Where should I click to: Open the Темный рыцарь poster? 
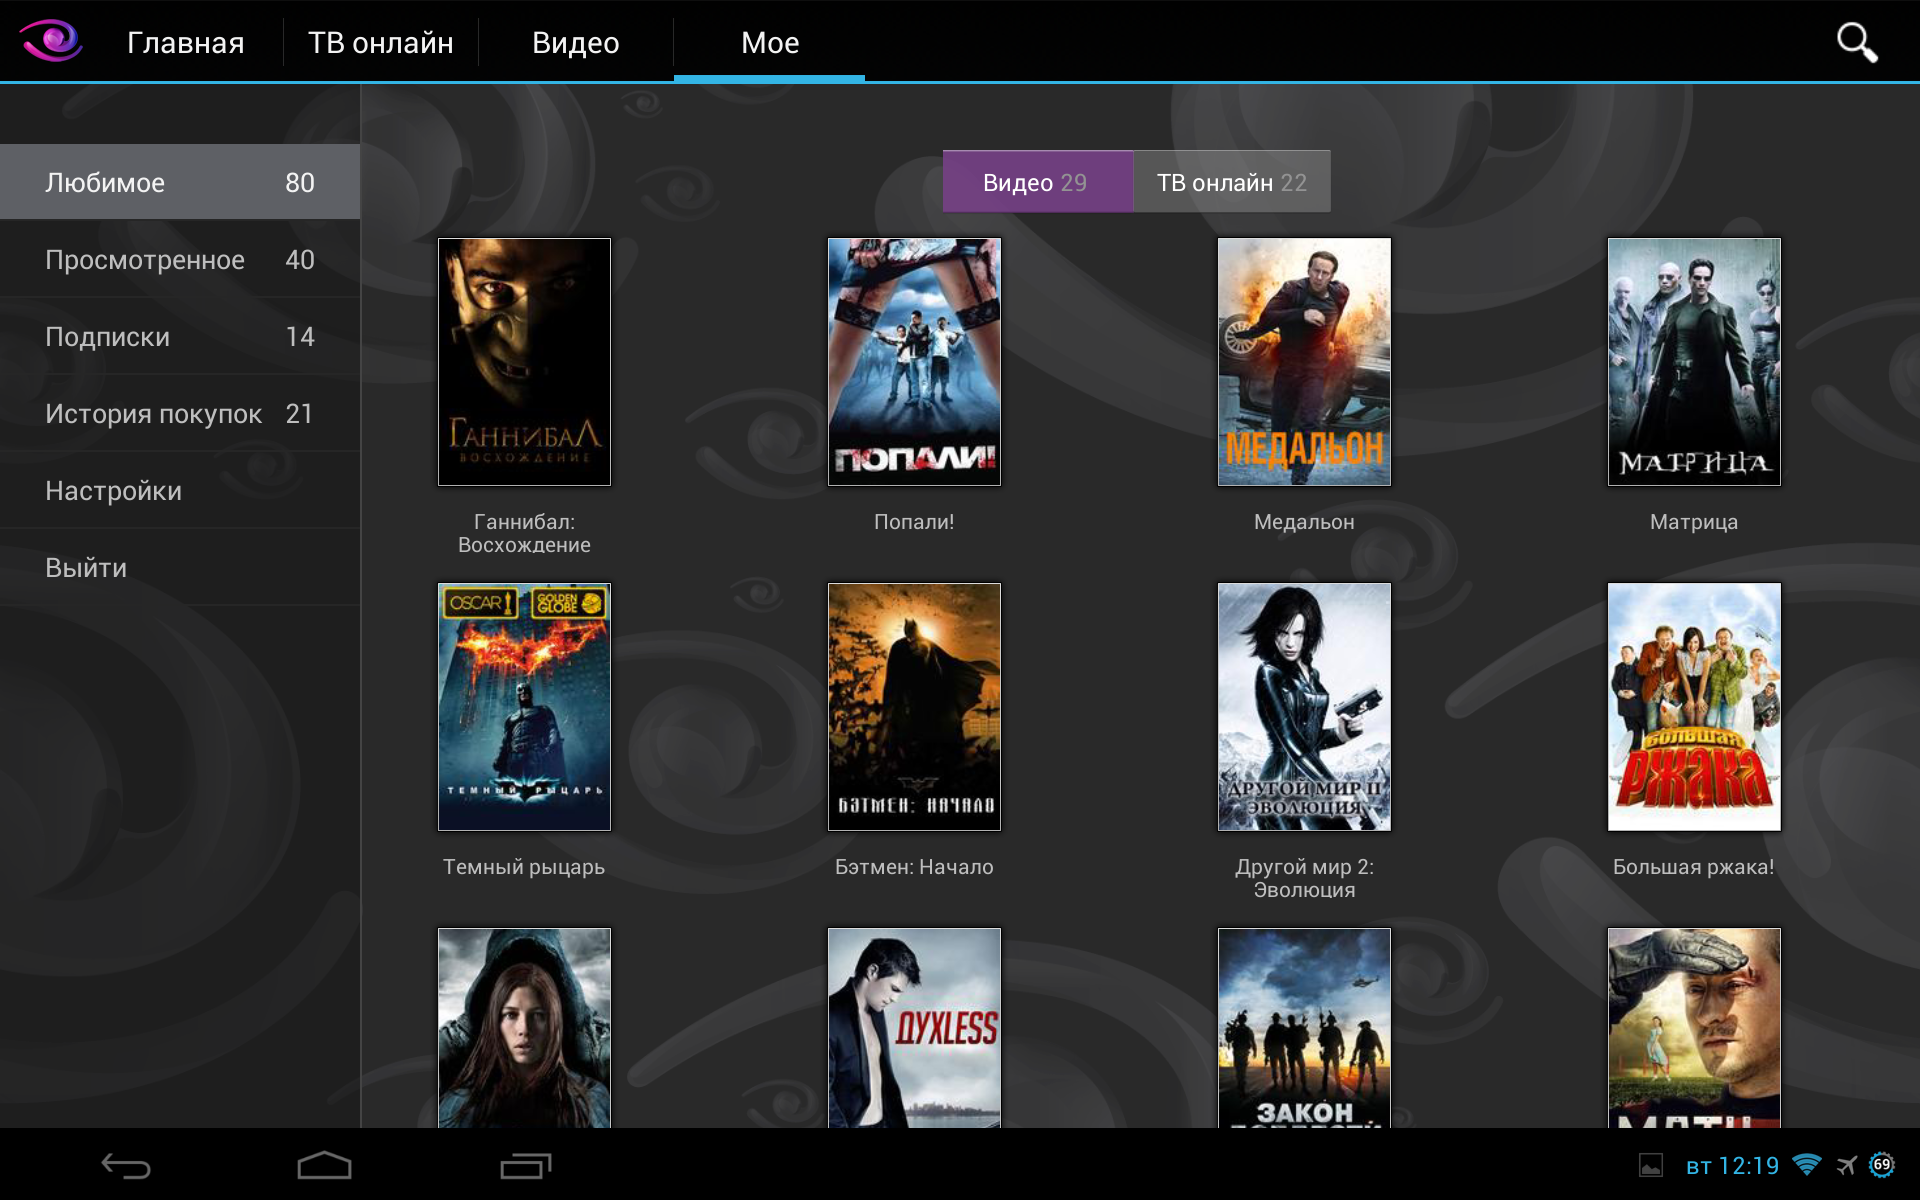click(x=524, y=707)
